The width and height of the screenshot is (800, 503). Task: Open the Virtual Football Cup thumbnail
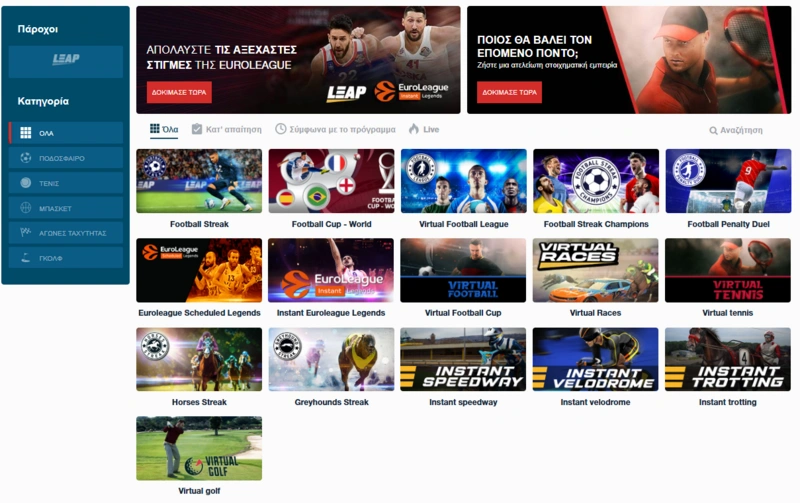463,270
